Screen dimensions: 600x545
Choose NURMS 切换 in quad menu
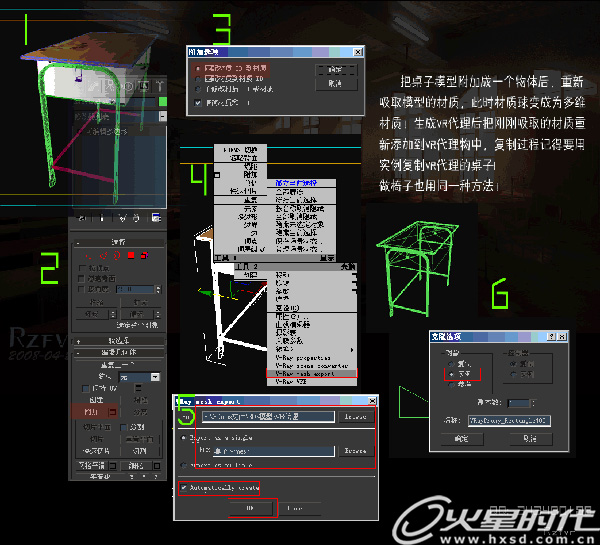click(240, 150)
